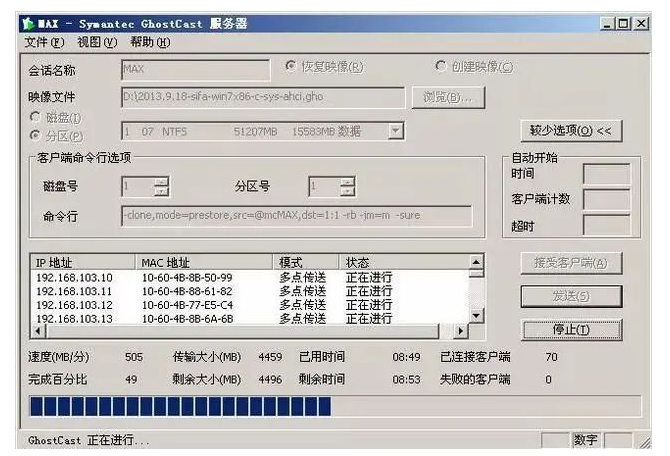Select the 恢复映像 radio button
Image resolution: width=670 pixels, height=456 pixels.
[291, 67]
